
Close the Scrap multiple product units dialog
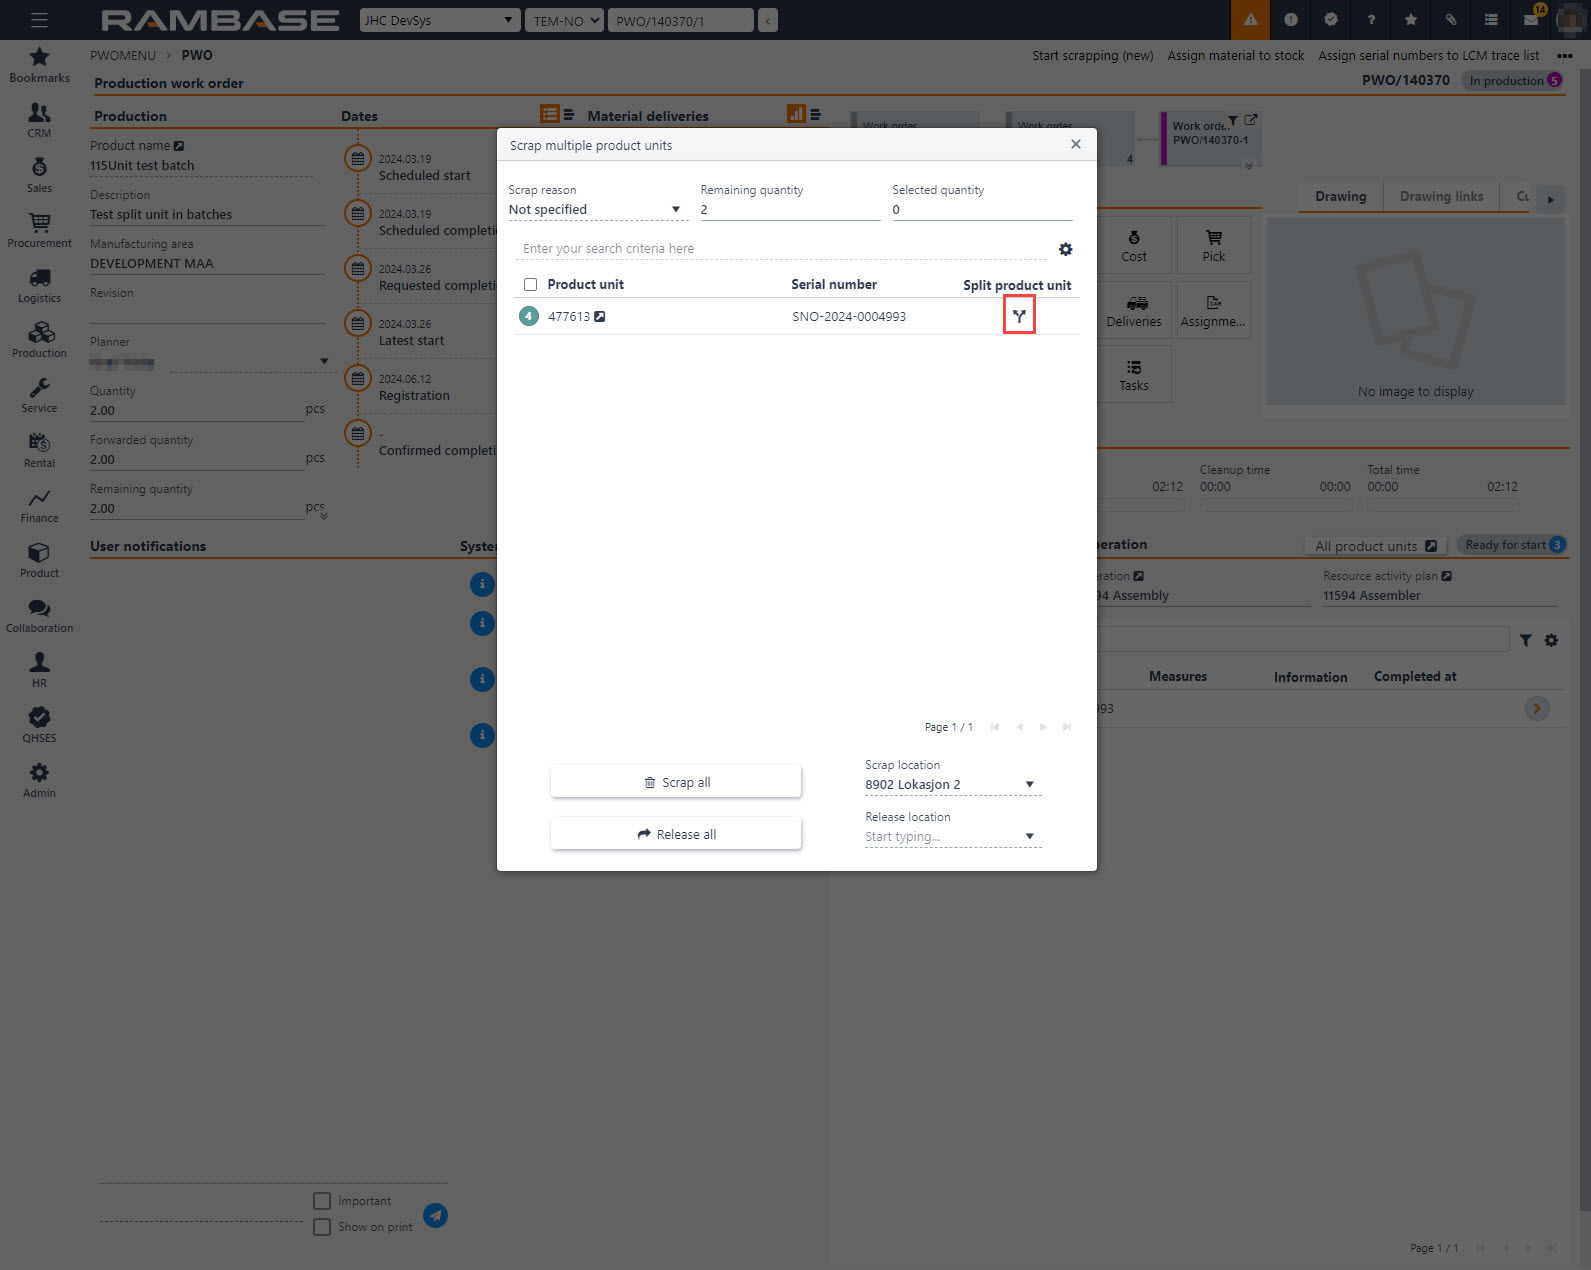coord(1076,144)
